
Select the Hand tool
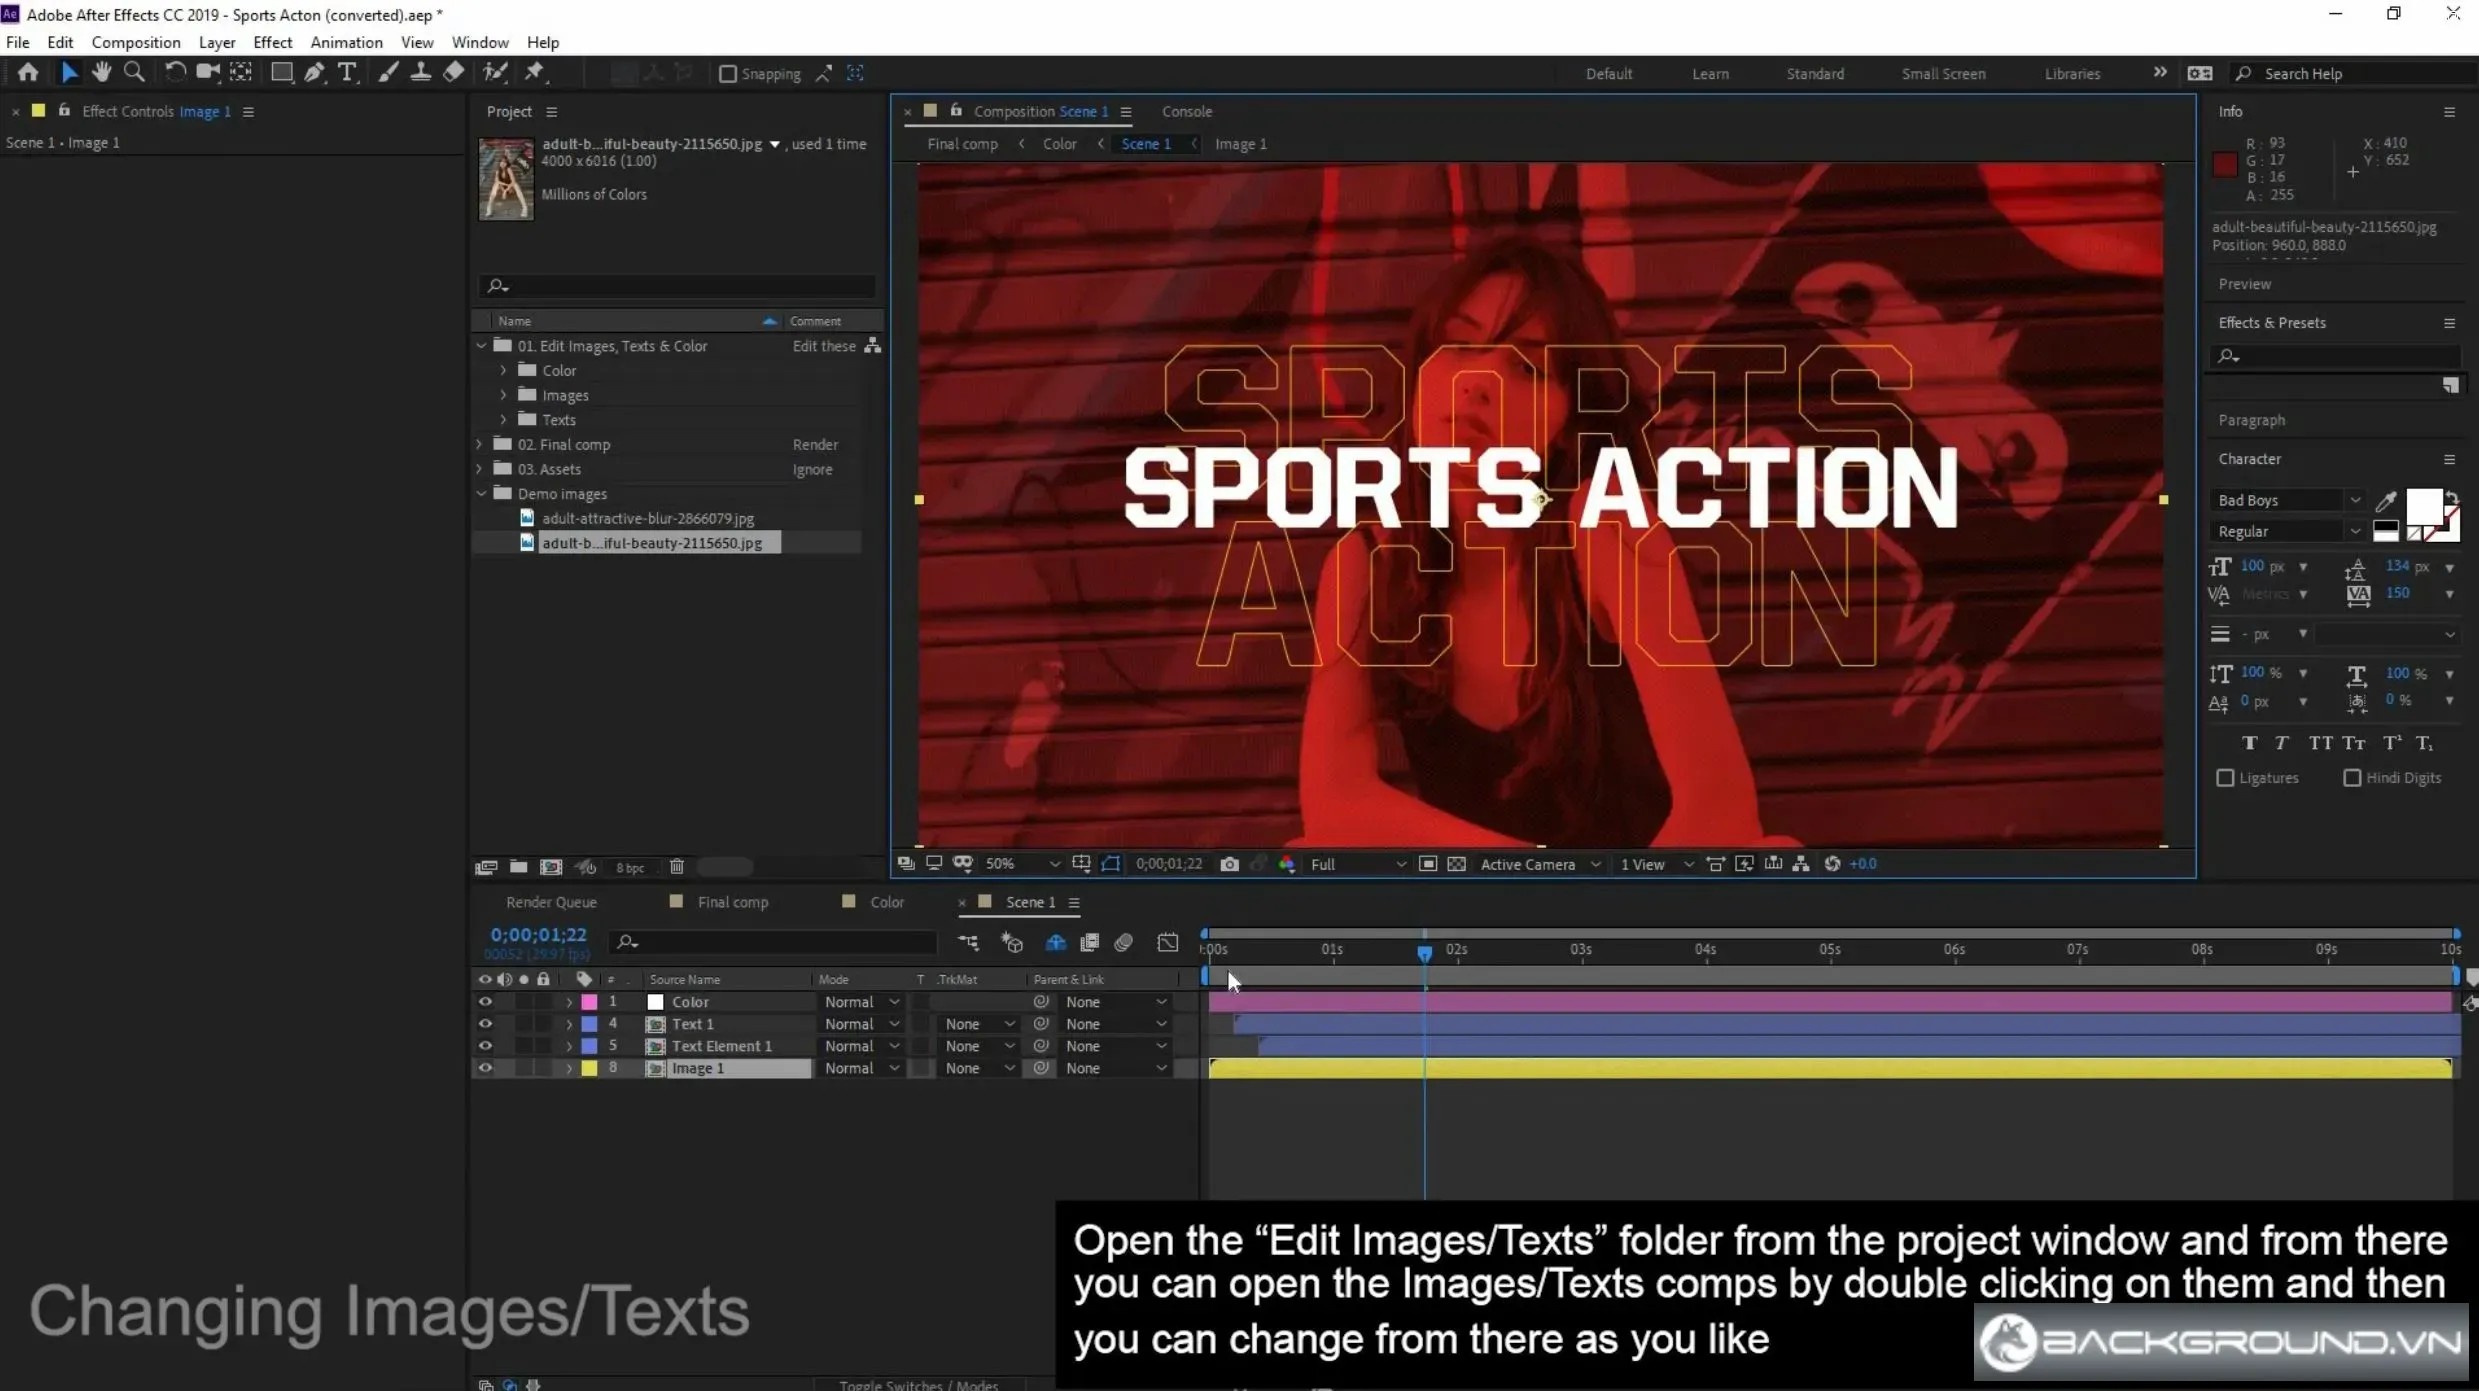[101, 72]
